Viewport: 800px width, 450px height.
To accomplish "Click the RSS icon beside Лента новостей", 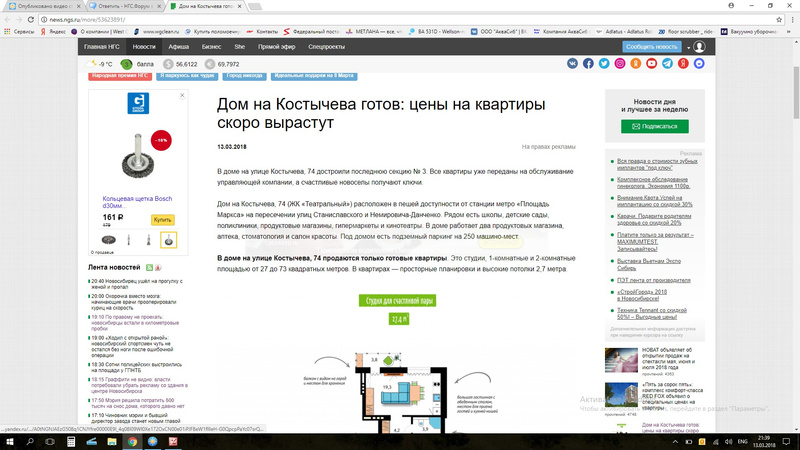I will tap(149, 267).
